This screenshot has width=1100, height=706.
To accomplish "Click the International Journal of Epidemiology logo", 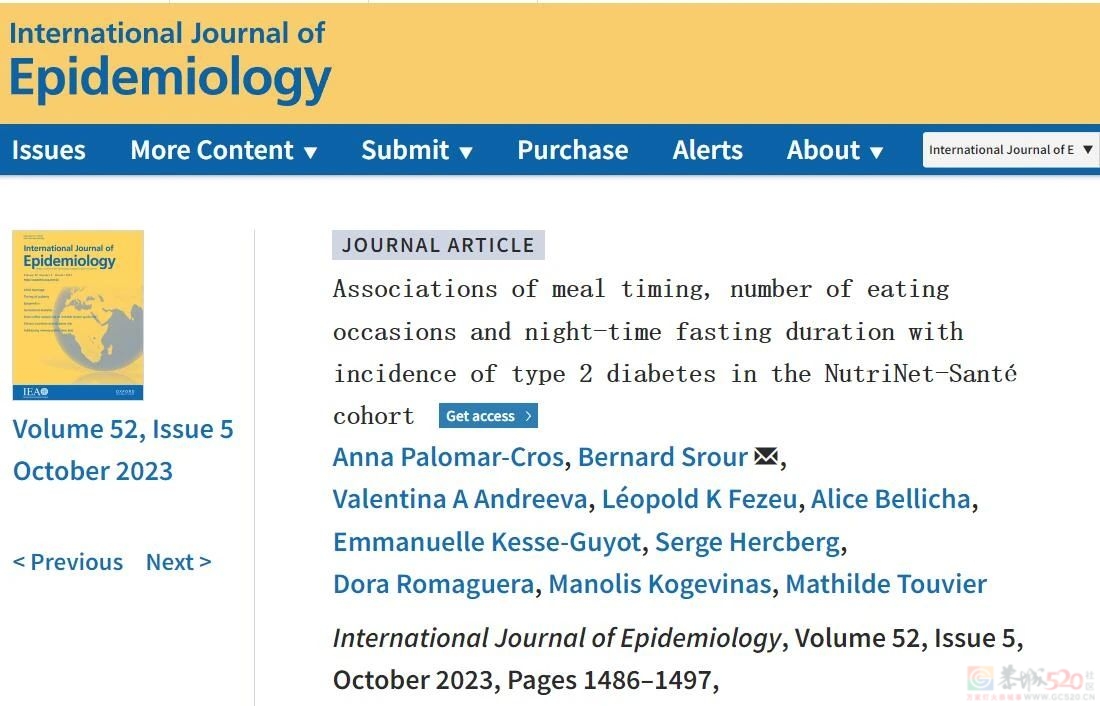I will [x=169, y=60].
